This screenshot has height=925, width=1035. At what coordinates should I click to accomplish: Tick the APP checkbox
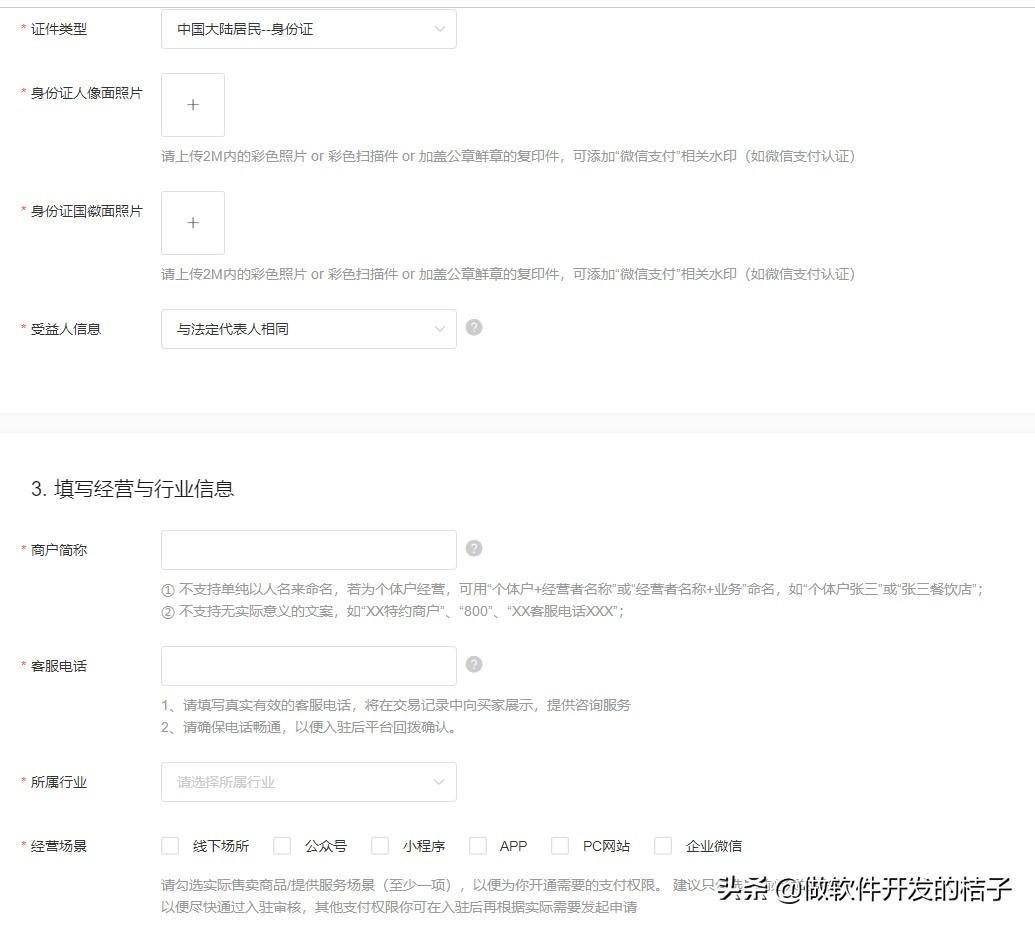[x=478, y=846]
